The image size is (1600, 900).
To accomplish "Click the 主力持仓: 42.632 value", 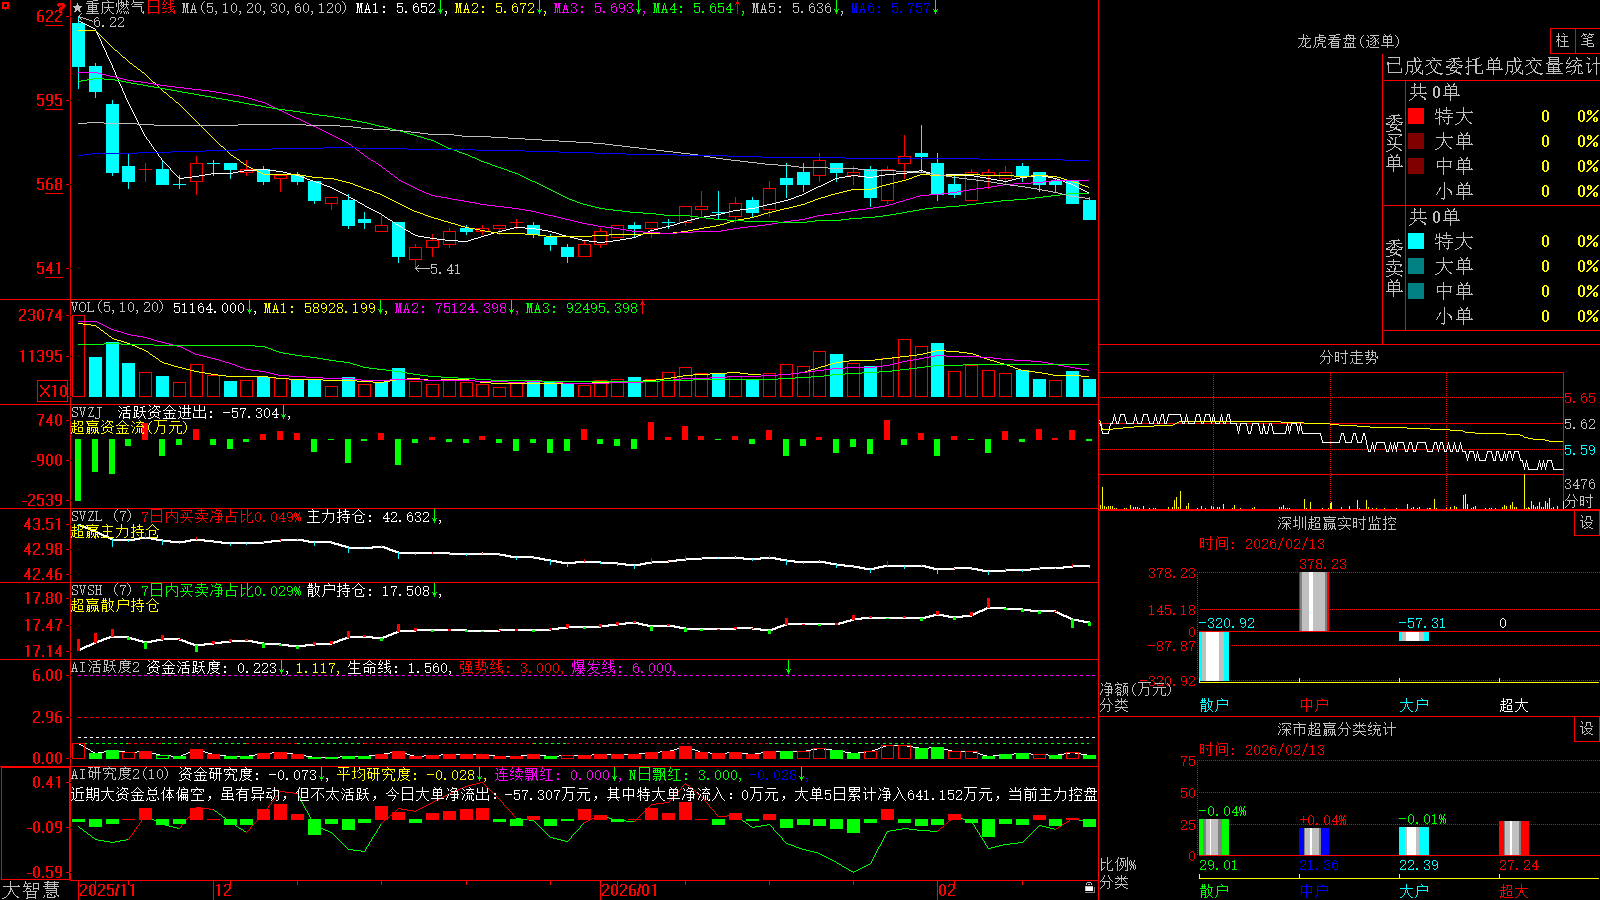I will (x=369, y=517).
